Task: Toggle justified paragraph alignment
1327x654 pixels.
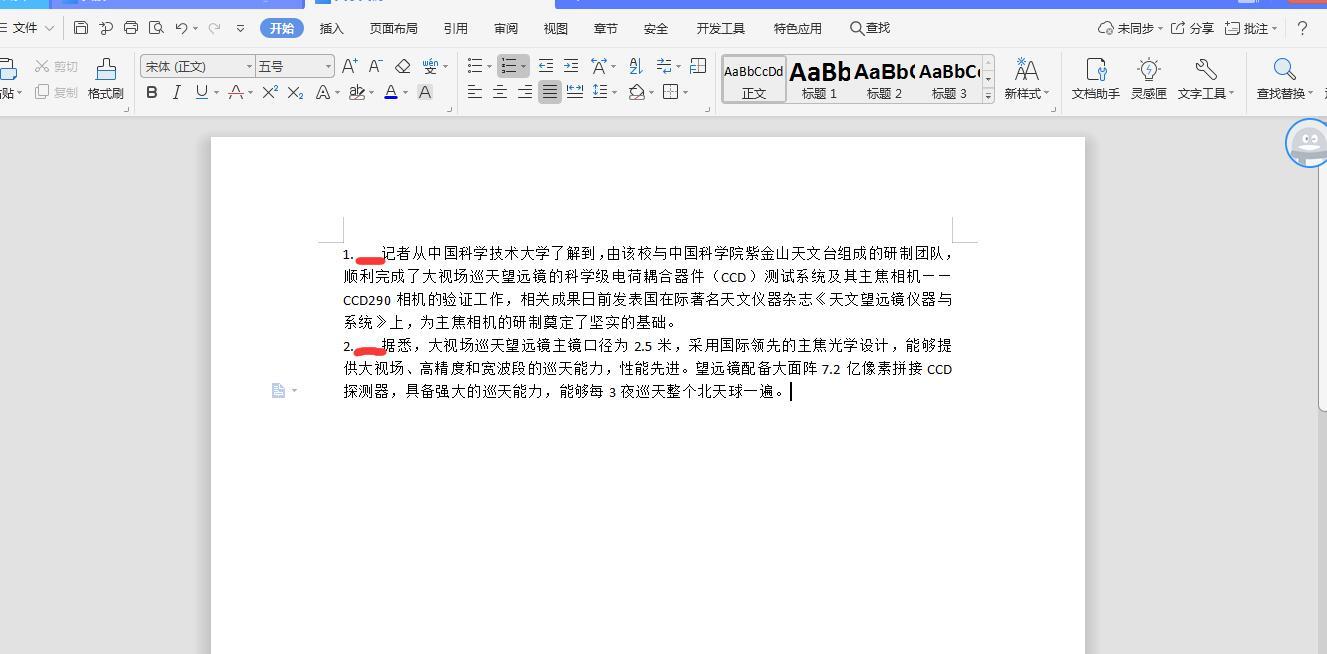Action: point(549,92)
